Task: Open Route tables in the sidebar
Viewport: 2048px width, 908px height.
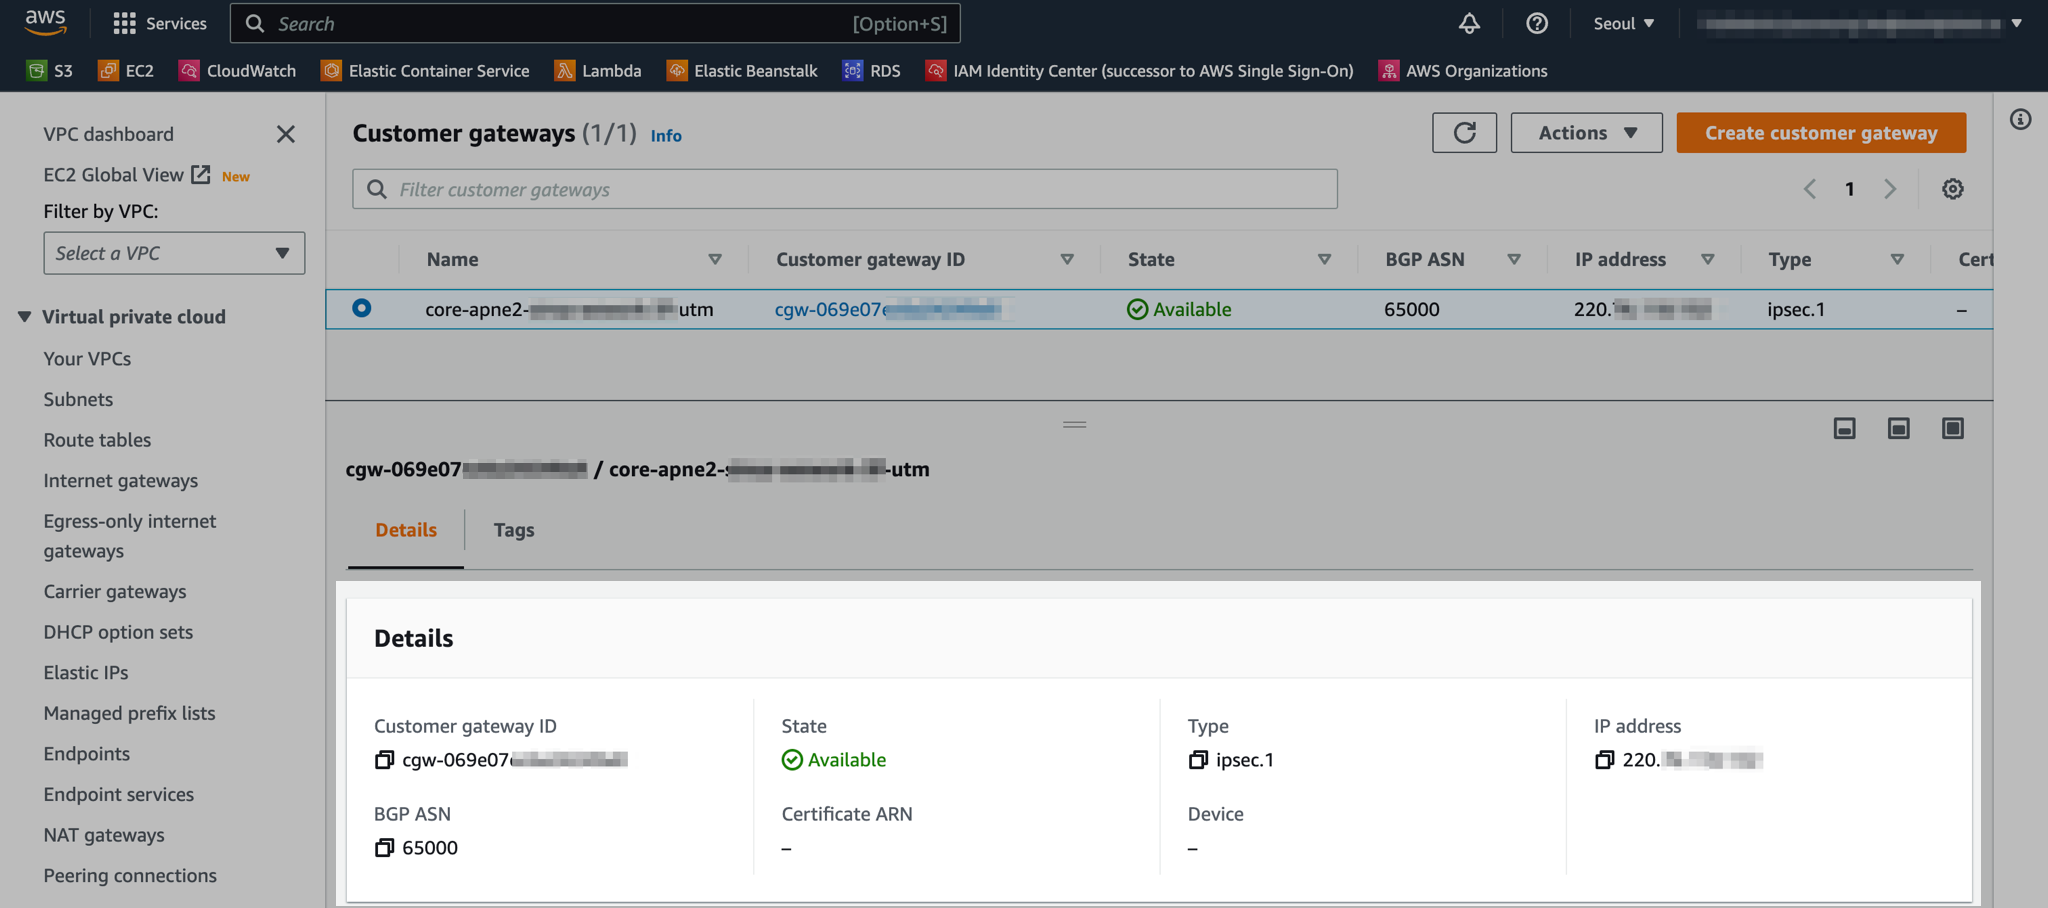Action: [x=96, y=440]
